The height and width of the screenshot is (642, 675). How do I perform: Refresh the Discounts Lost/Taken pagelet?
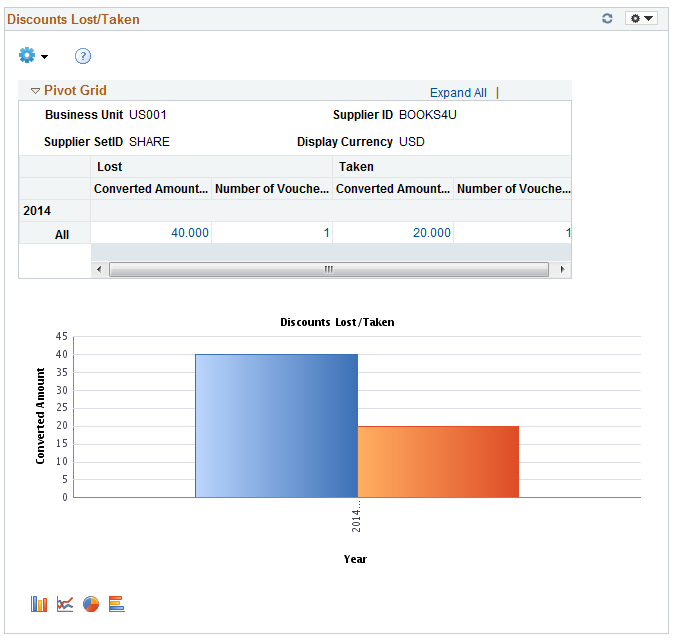pos(607,19)
